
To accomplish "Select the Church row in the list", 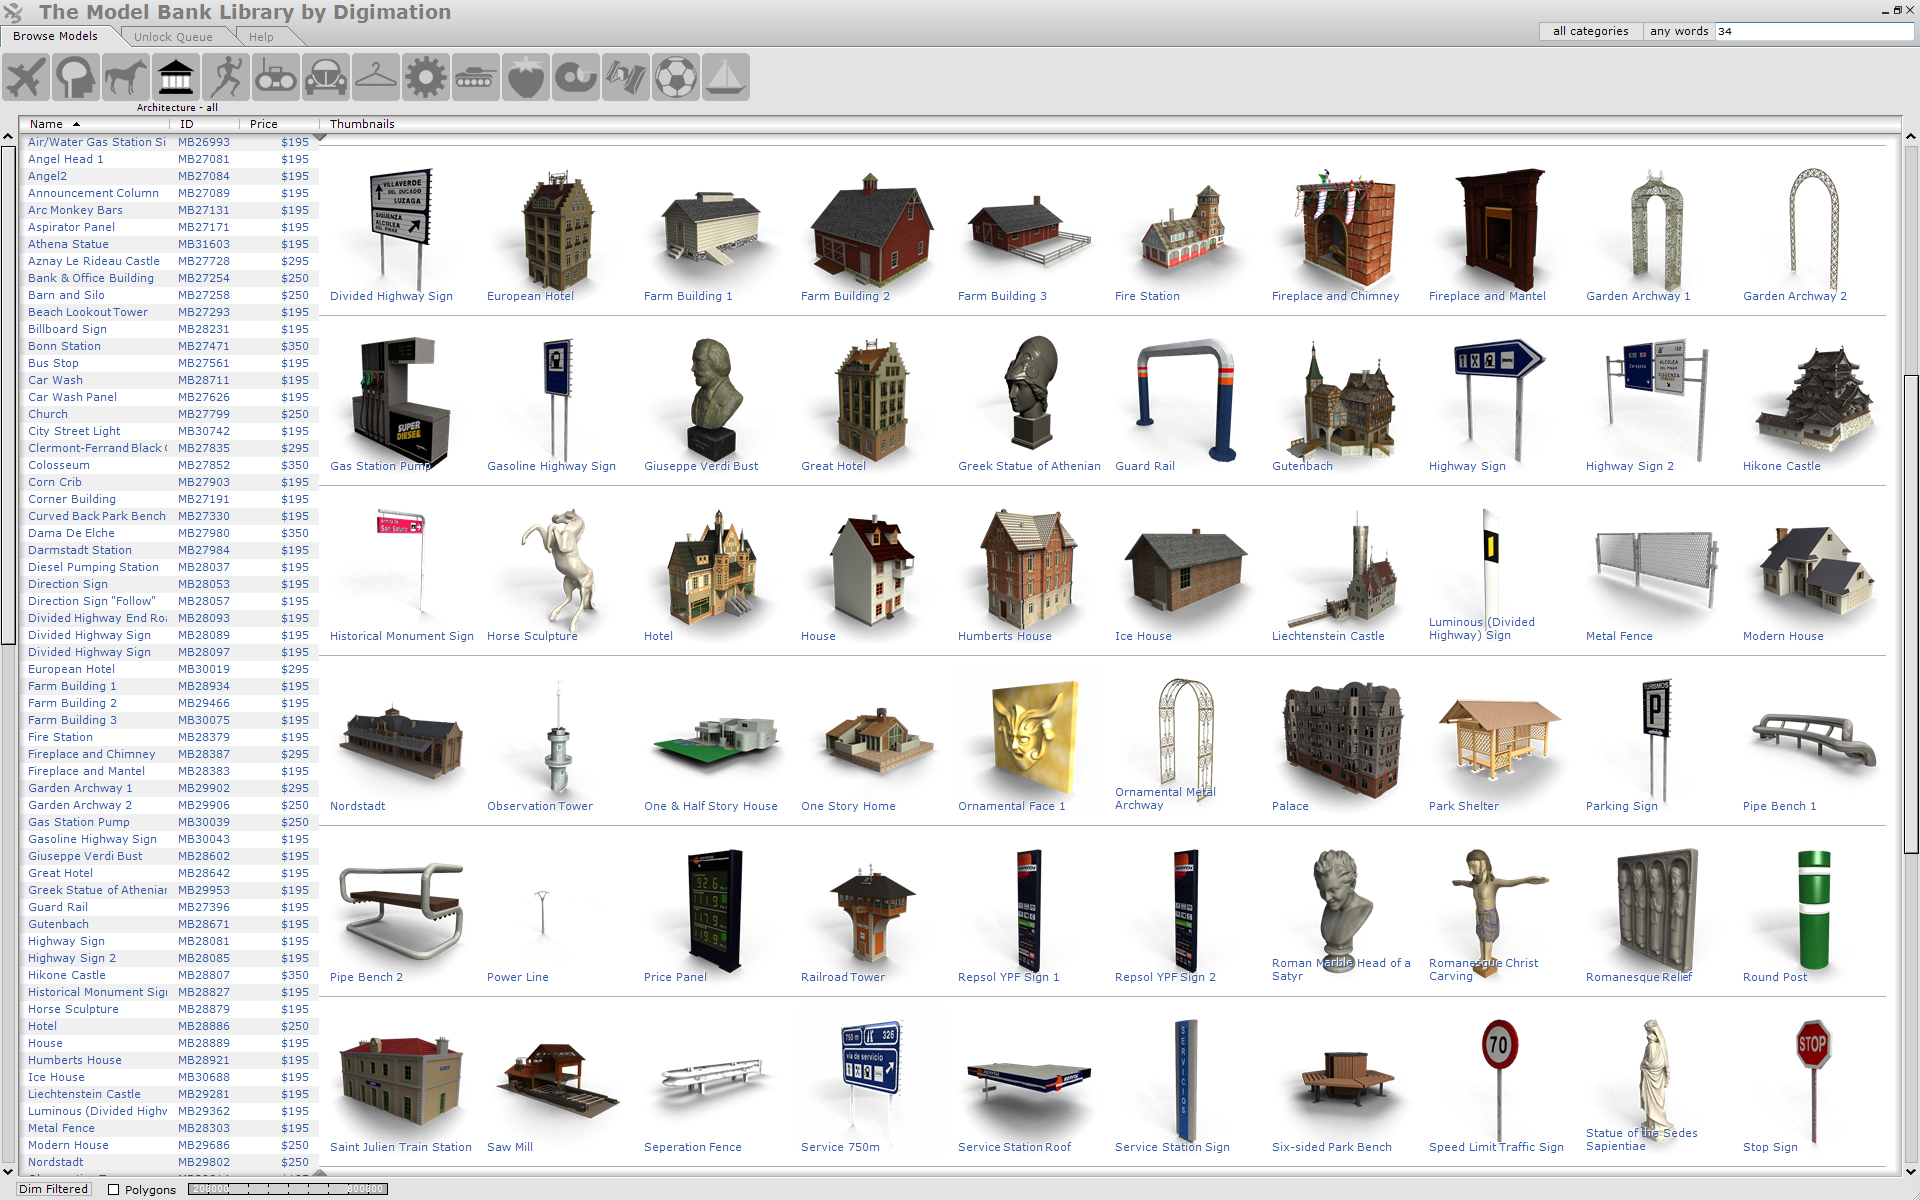I will pos(169,414).
